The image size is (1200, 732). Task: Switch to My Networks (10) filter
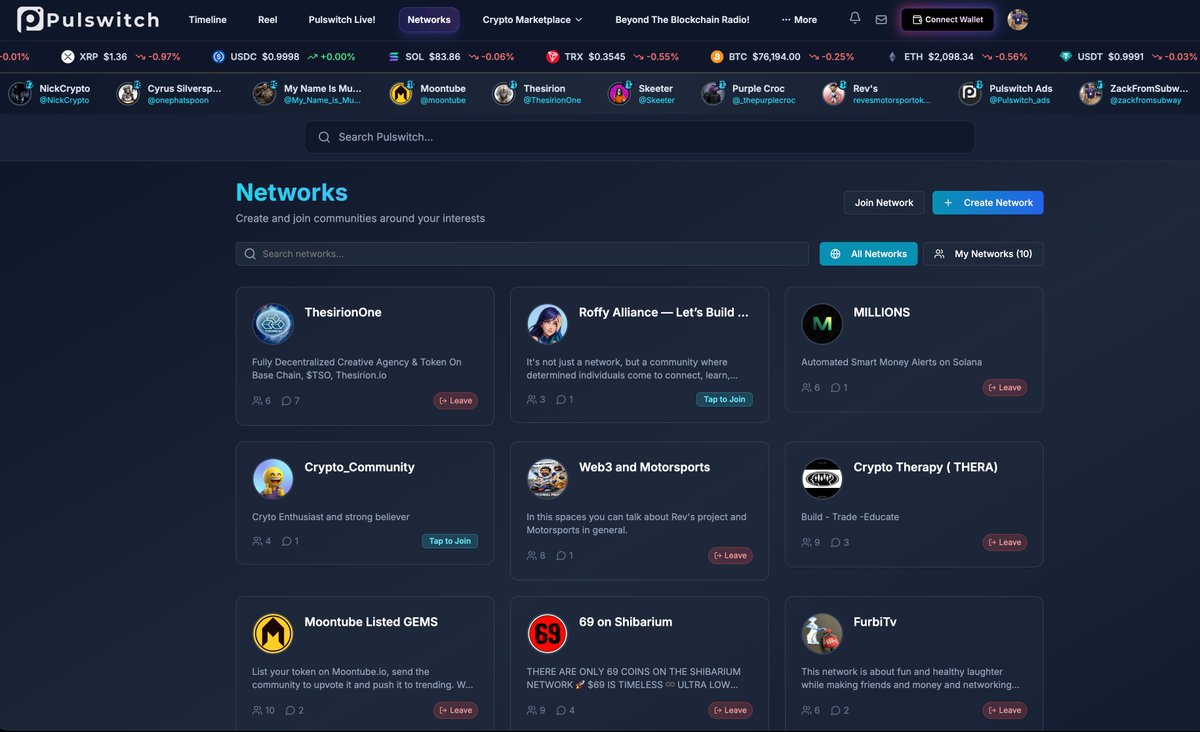tap(983, 254)
